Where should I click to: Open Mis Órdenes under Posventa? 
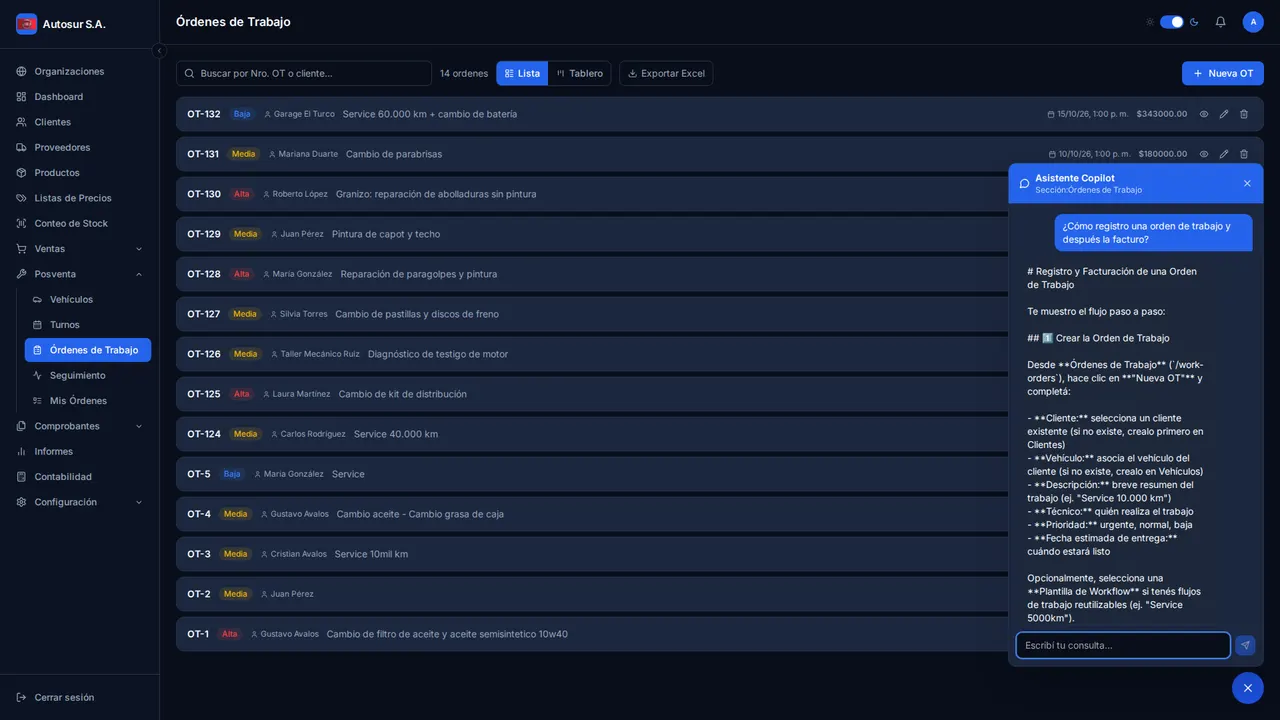tap(88, 401)
